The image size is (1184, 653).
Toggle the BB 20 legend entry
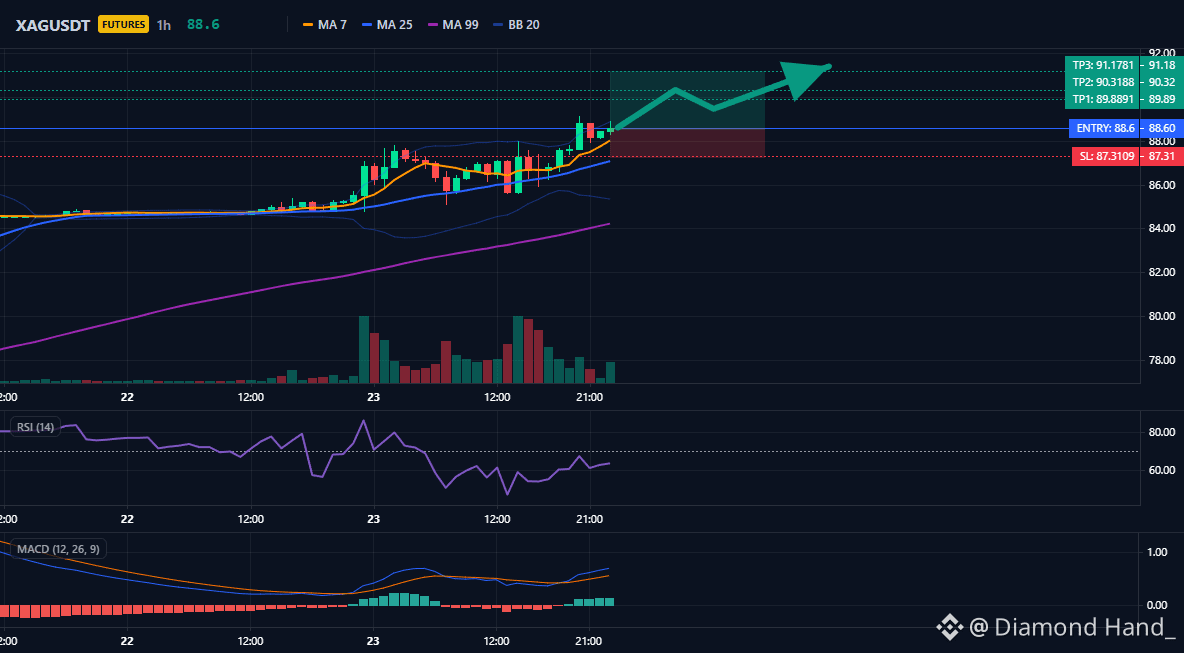coord(516,25)
